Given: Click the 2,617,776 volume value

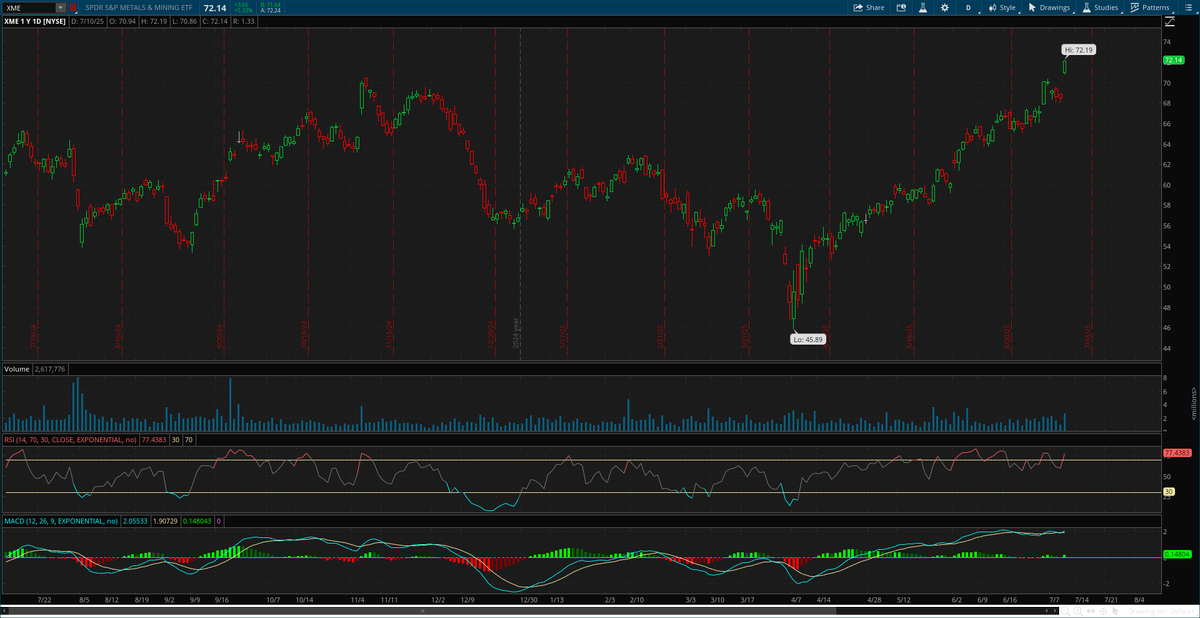Looking at the screenshot, I should pyautogui.click(x=51, y=369).
